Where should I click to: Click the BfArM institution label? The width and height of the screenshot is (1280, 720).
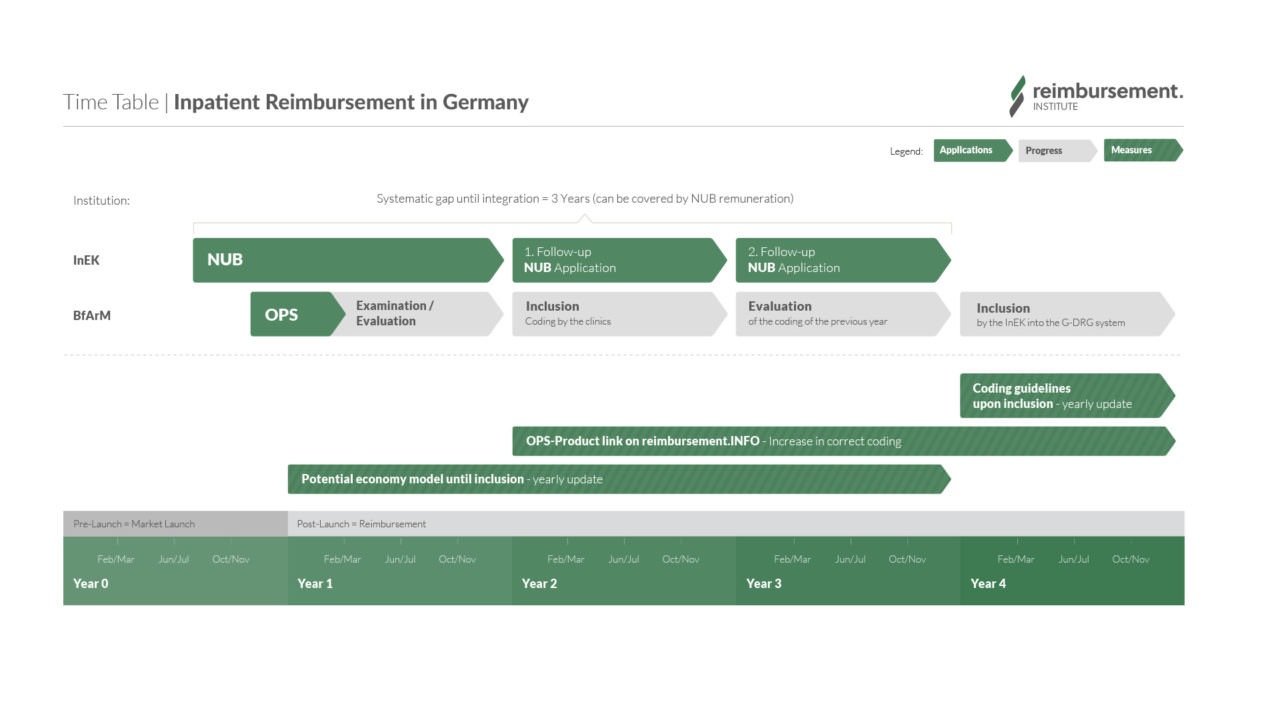[x=91, y=315]
